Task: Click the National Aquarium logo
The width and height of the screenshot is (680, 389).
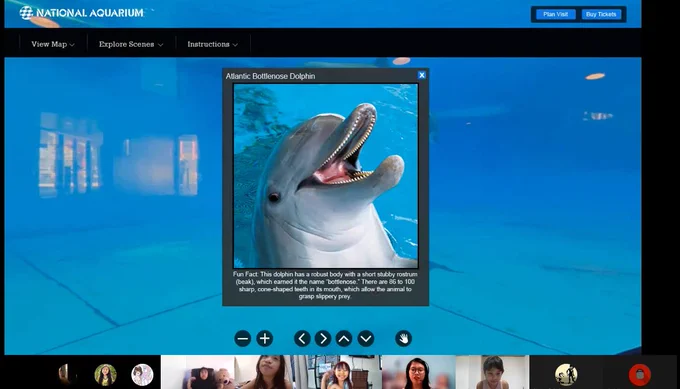Action: pos(82,13)
